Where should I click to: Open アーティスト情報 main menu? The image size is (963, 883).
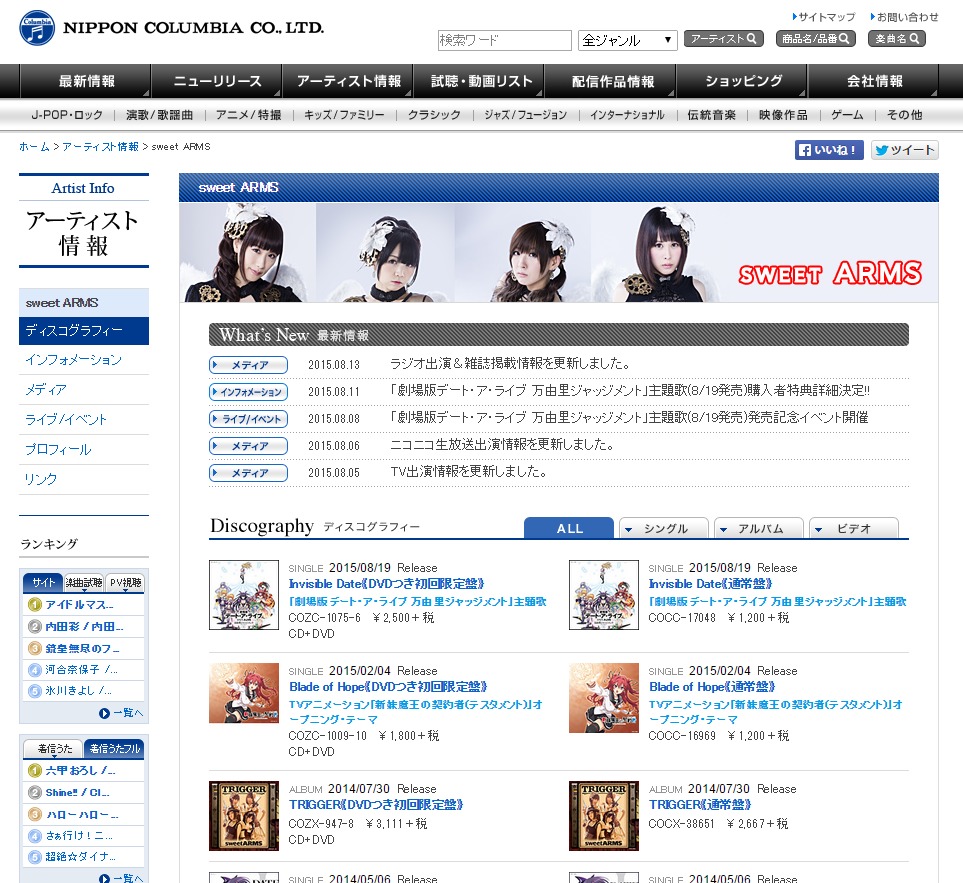pyautogui.click(x=348, y=81)
